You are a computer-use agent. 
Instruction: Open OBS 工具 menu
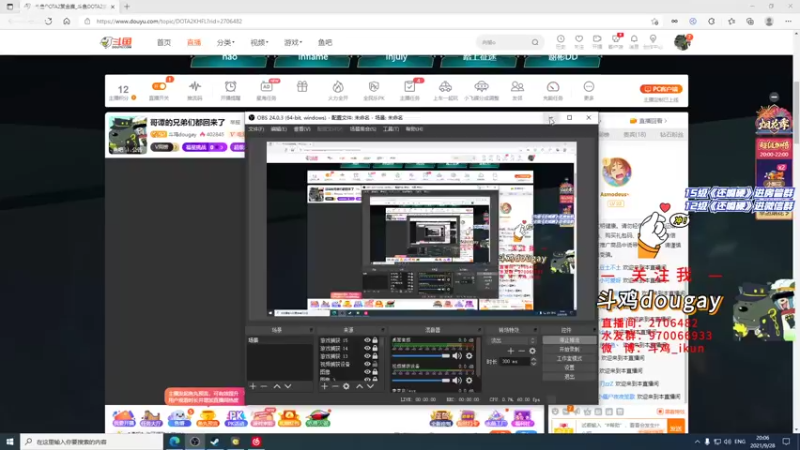pyautogui.click(x=391, y=129)
